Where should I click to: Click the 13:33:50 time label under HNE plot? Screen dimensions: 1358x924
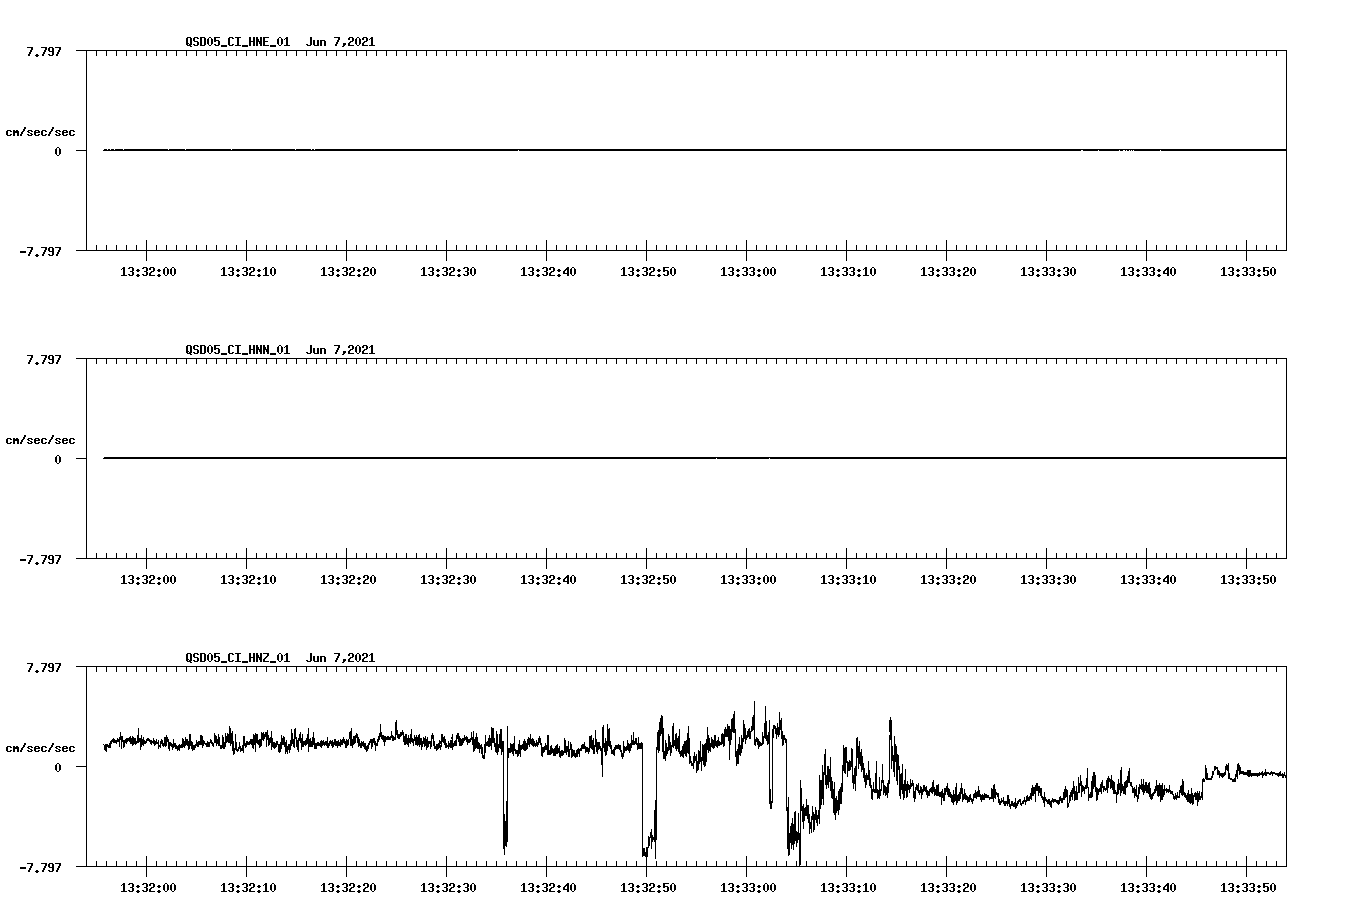1248,272
